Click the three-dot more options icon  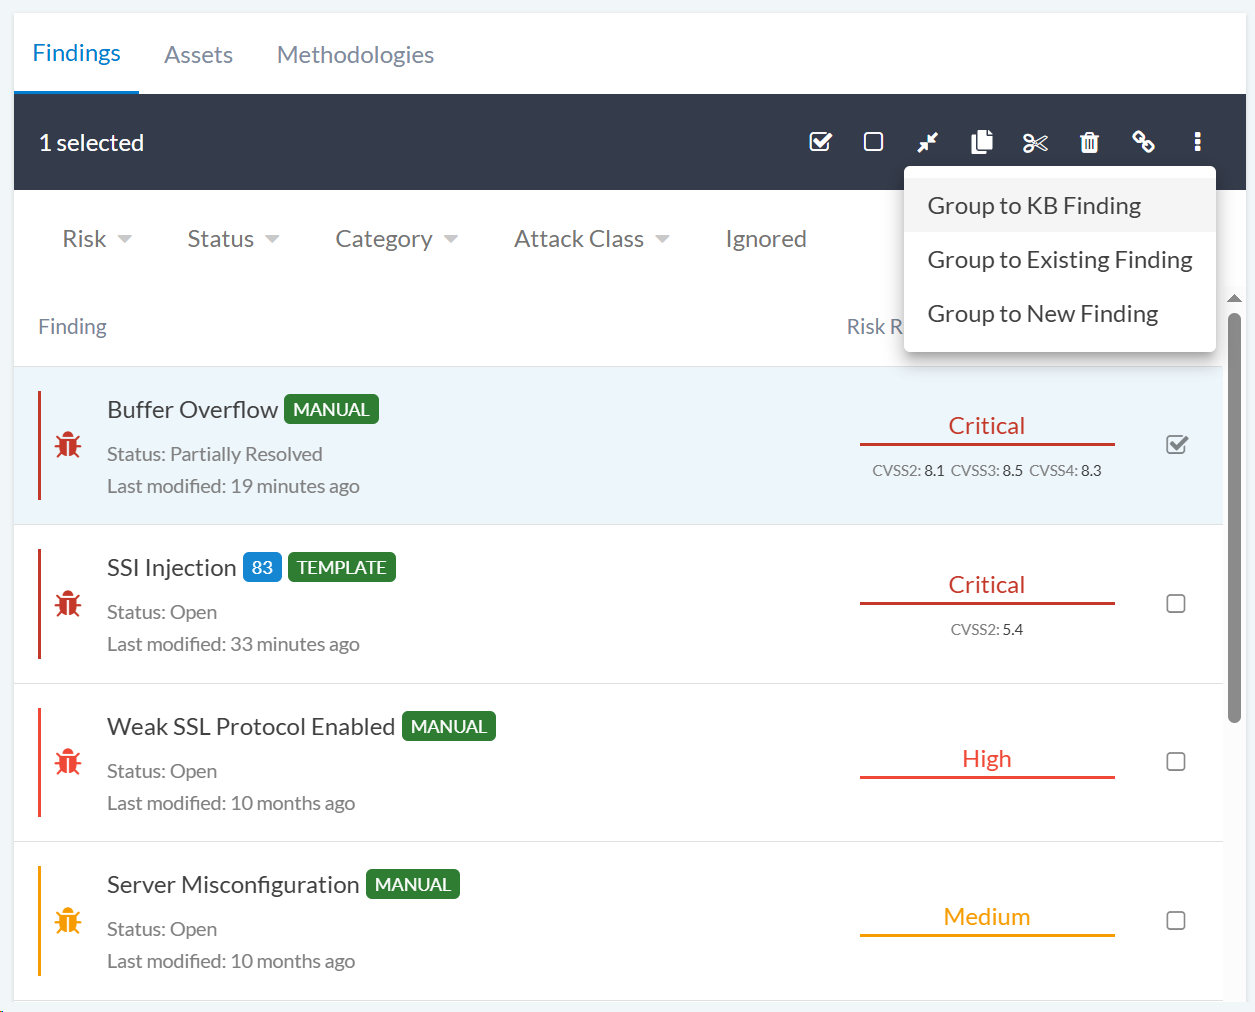point(1197,142)
